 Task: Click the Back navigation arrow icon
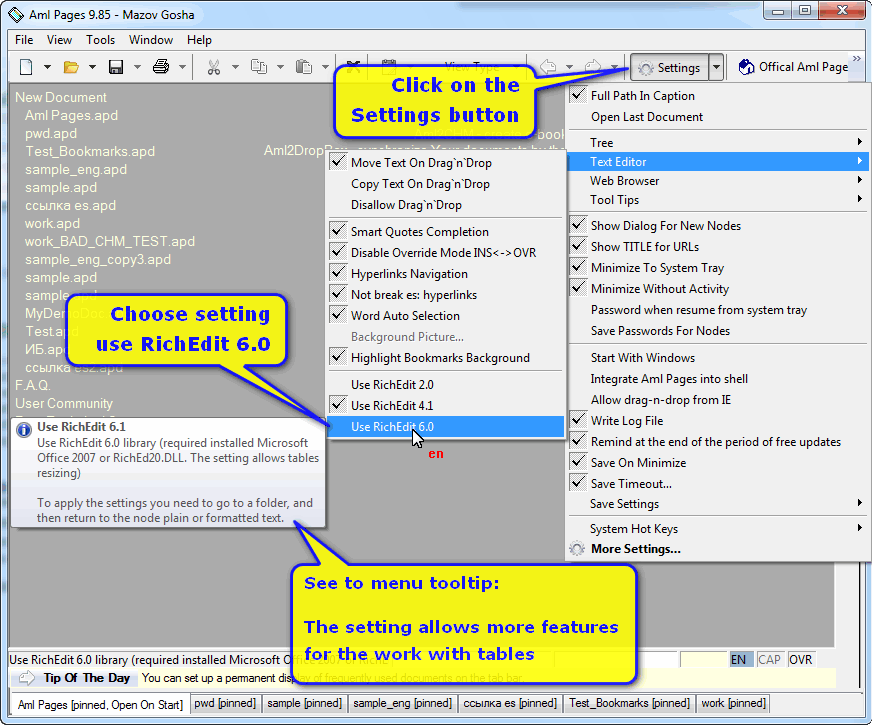pyautogui.click(x=548, y=67)
